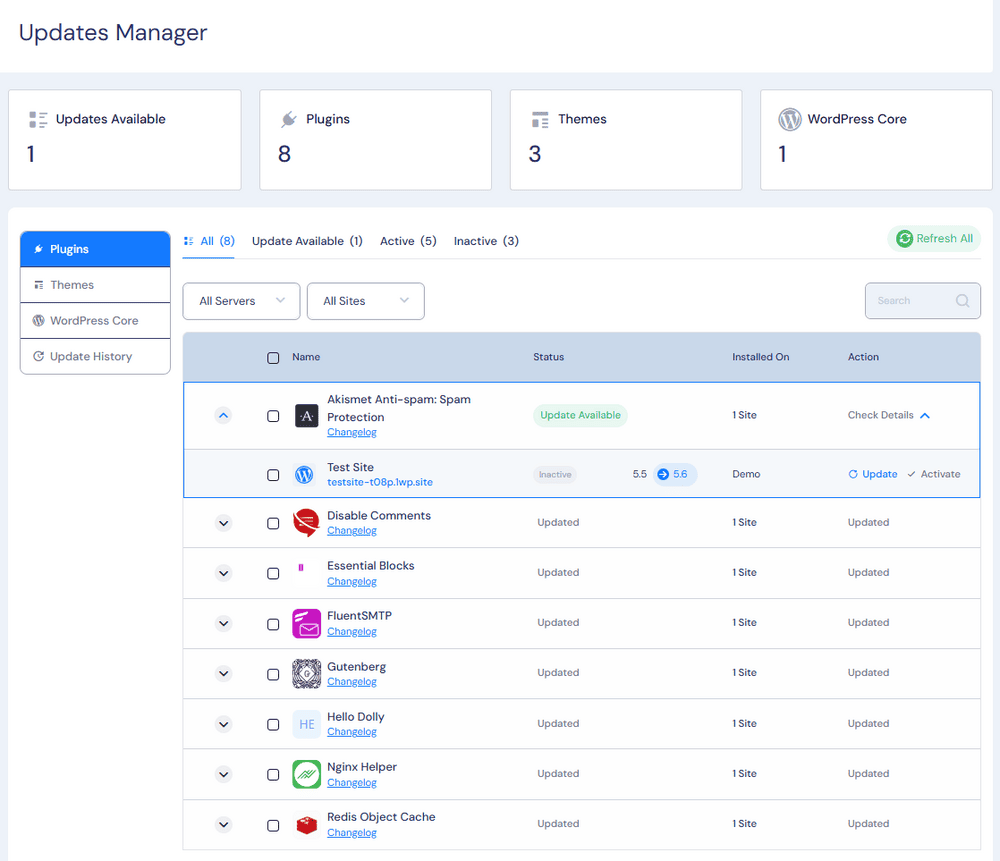This screenshot has width=1000, height=861.
Task: Expand the Hello Dolly row
Action: 223,724
